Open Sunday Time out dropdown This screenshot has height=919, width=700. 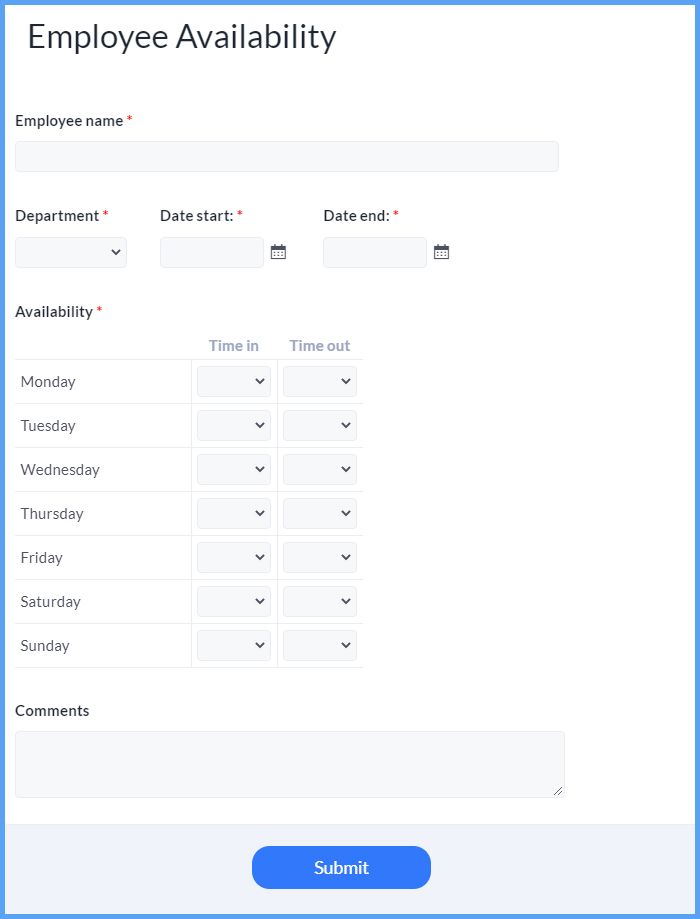pos(320,645)
